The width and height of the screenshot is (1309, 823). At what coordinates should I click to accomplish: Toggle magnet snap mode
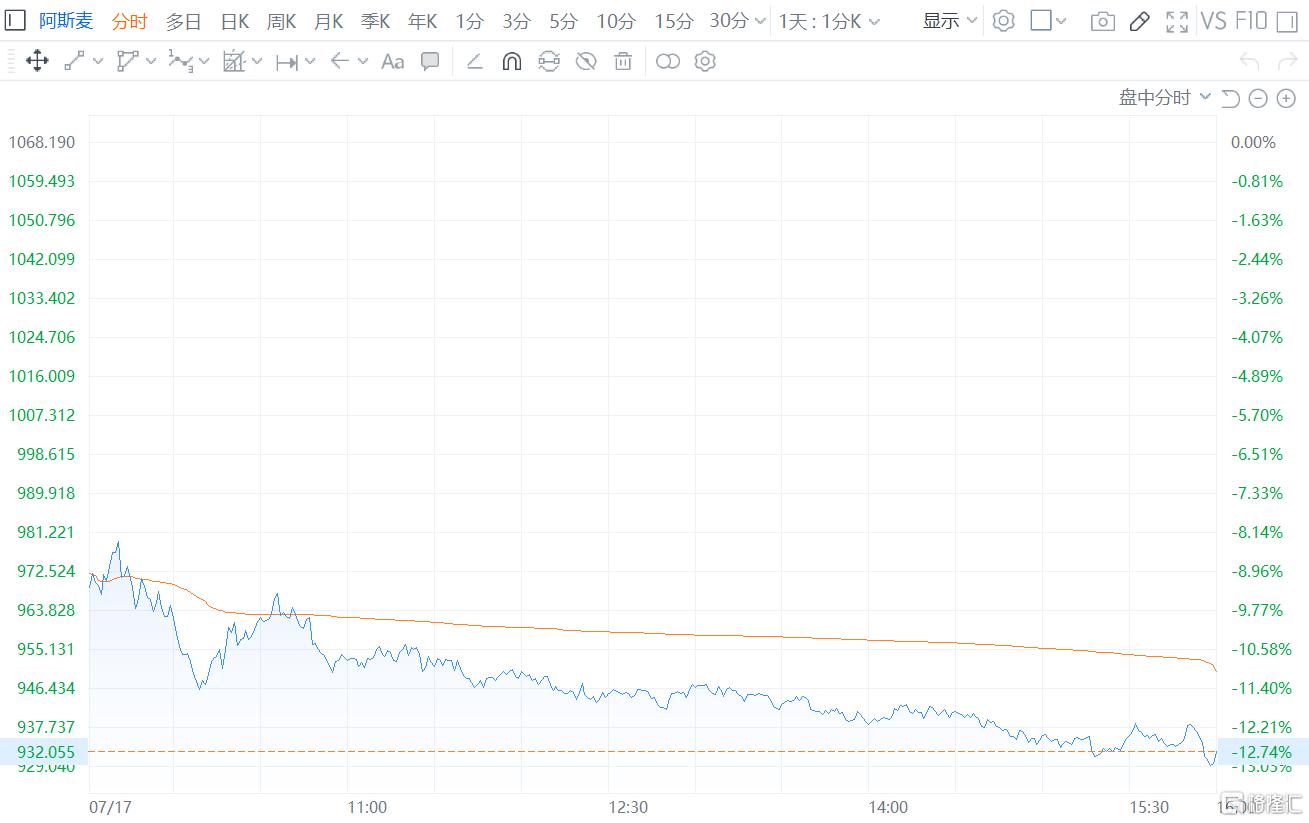pyautogui.click(x=511, y=62)
